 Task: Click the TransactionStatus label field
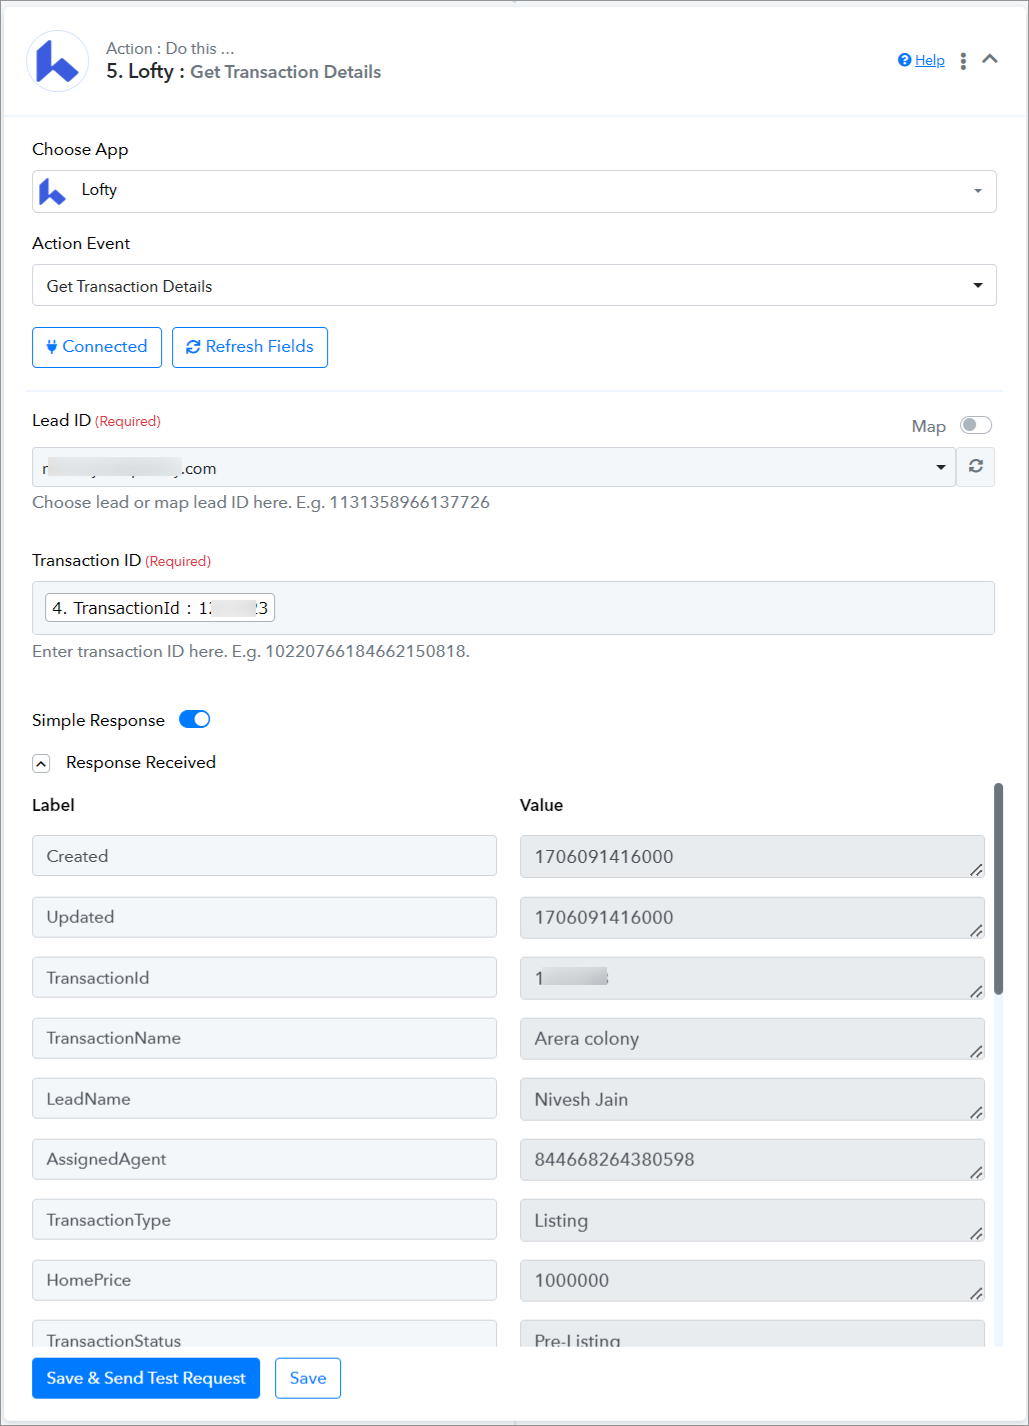(x=264, y=1334)
